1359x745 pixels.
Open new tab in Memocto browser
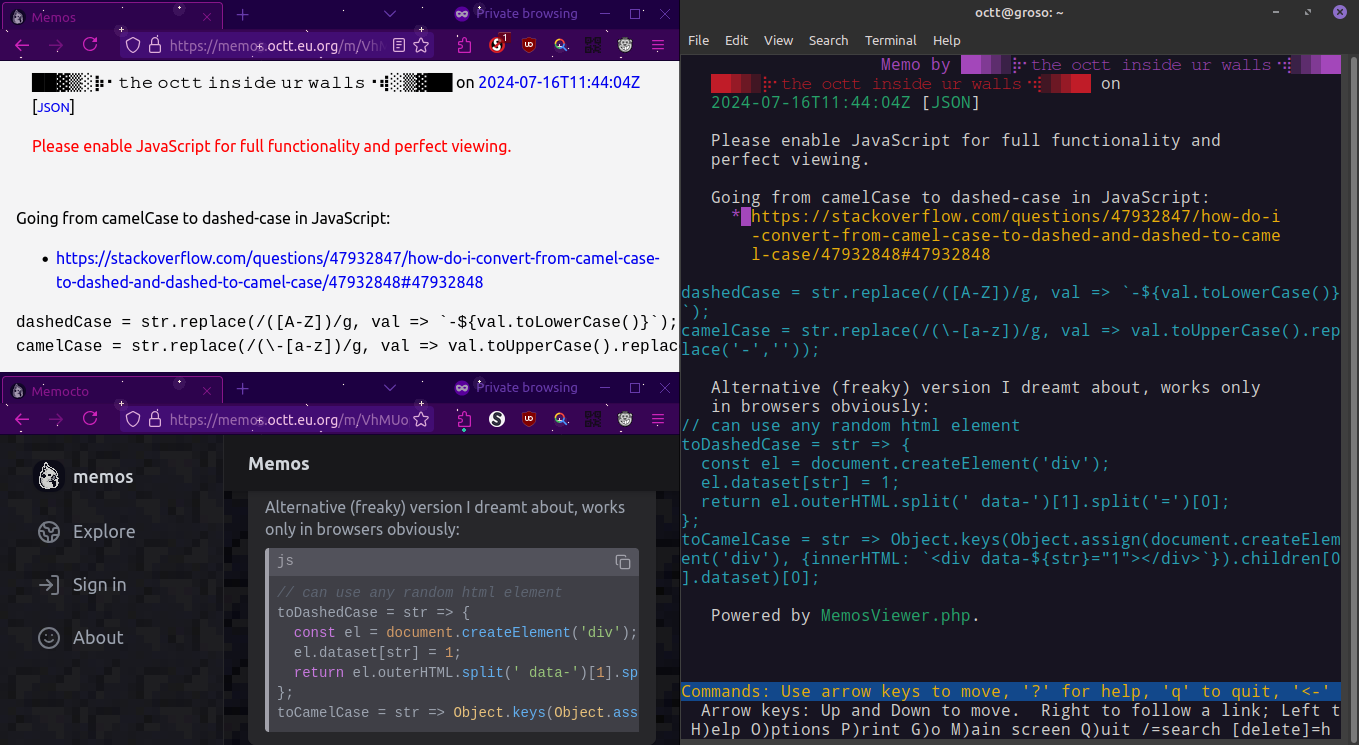(x=242, y=389)
